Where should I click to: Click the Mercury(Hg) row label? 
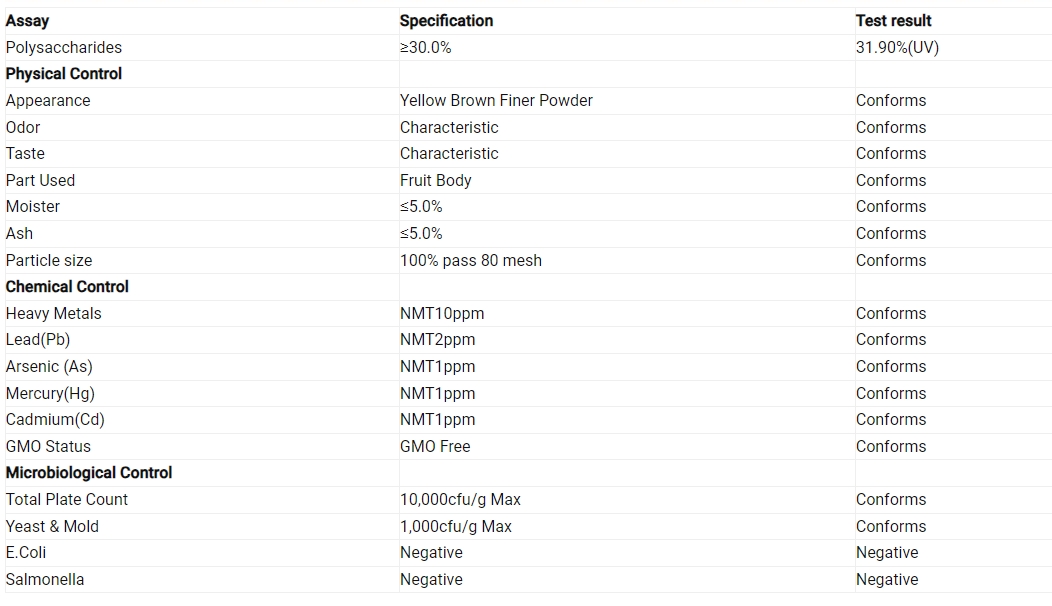50,393
